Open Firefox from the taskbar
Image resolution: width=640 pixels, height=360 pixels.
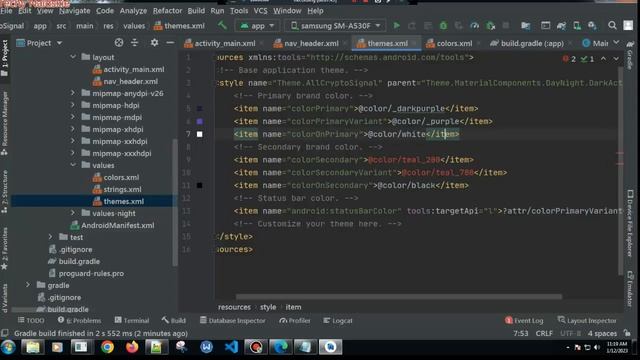(x=132, y=347)
